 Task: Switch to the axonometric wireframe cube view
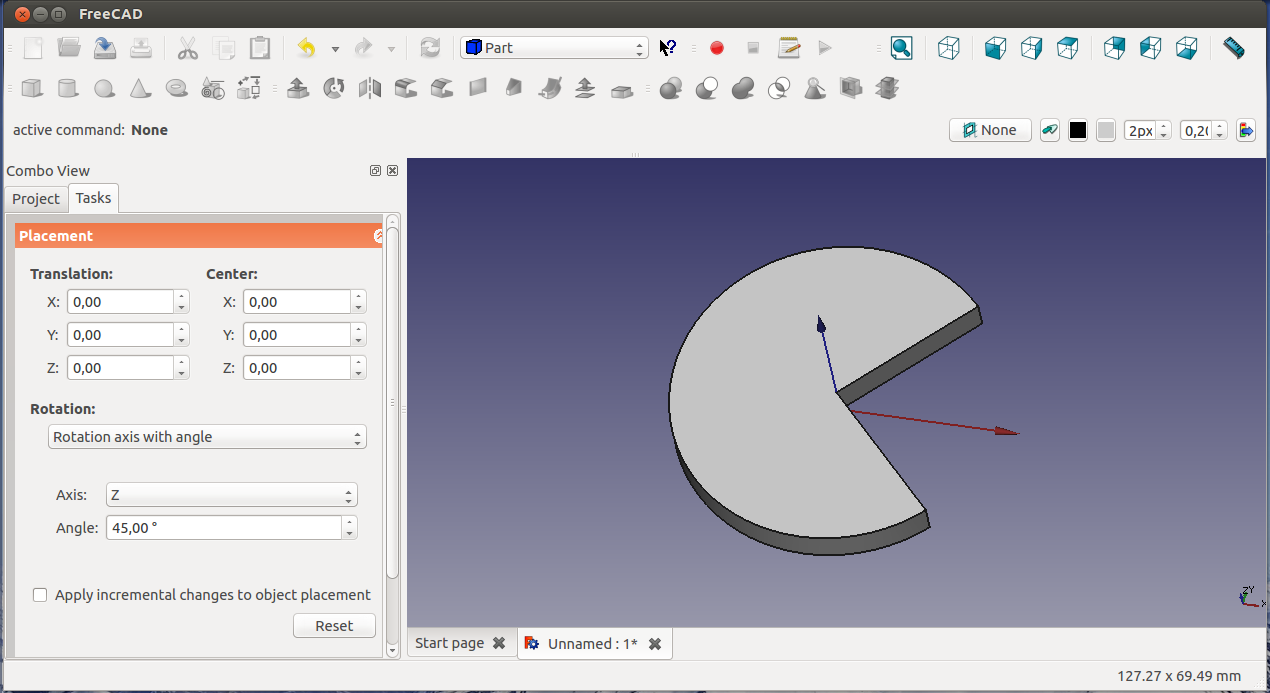948,48
